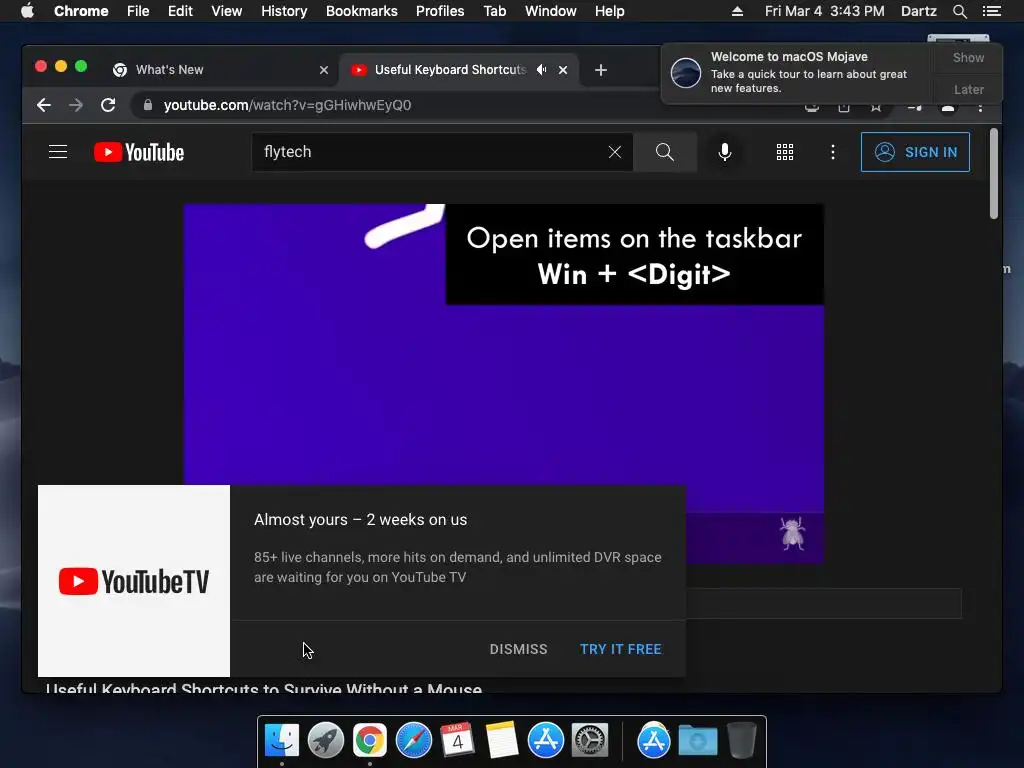Open the Window menu
The height and width of the screenshot is (768, 1024).
point(551,11)
